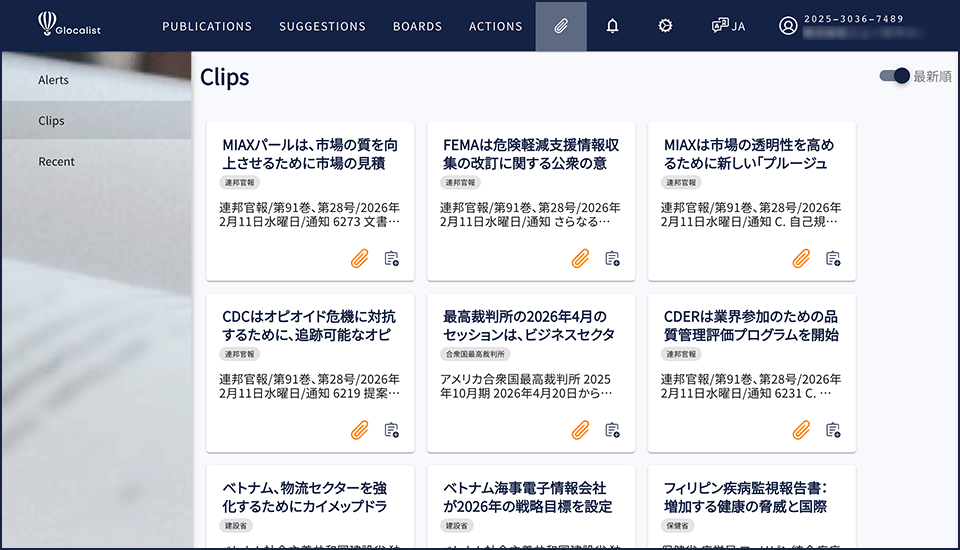Click the 連邦官報 tag on MIAXは市場の透明性 card
This screenshot has height=550, width=960.
point(681,183)
